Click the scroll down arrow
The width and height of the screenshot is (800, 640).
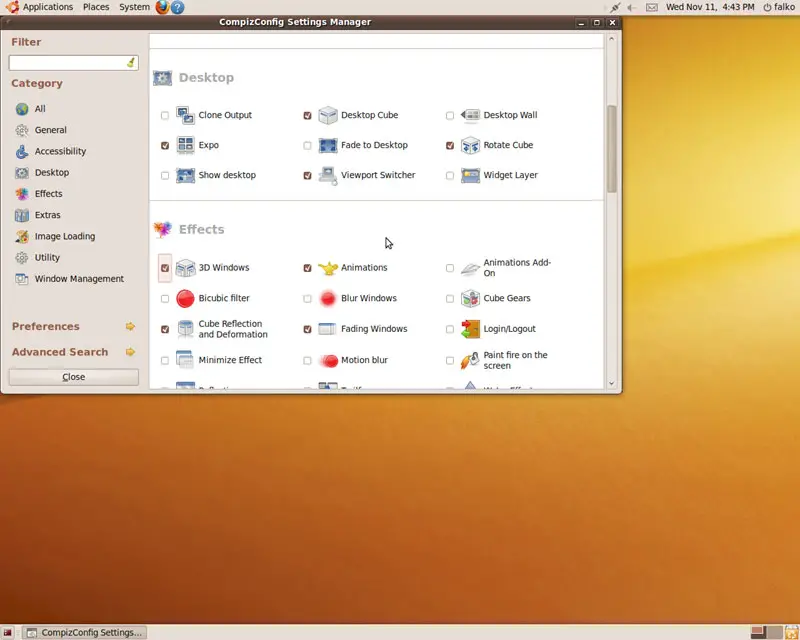(612, 383)
